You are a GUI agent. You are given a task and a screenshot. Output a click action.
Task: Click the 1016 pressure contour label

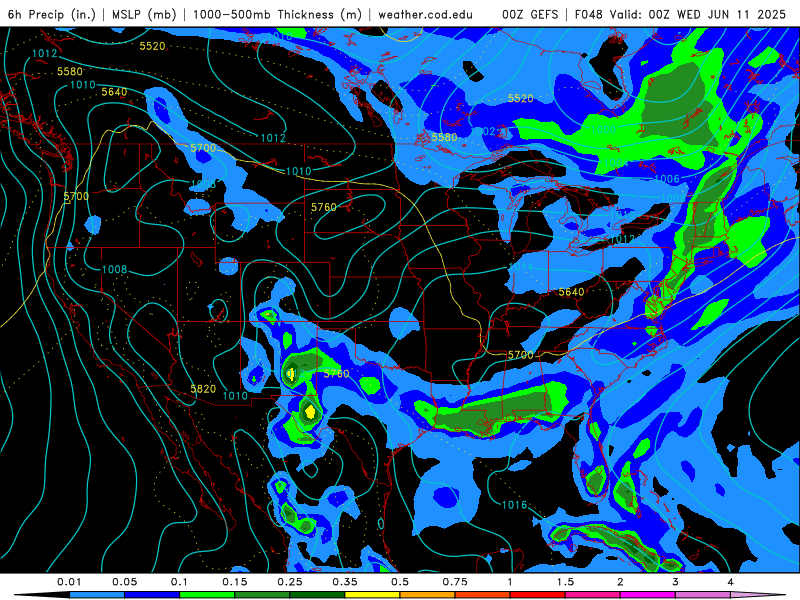click(x=514, y=505)
